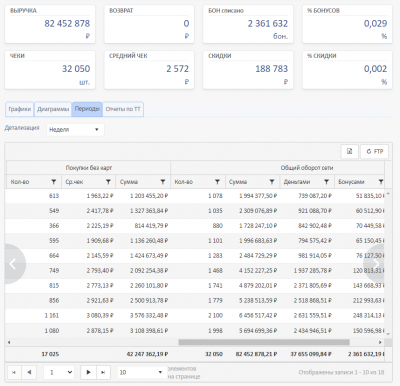Click the % СКИДКИ value 0,002
This screenshot has width=400, height=386.
[x=375, y=69]
